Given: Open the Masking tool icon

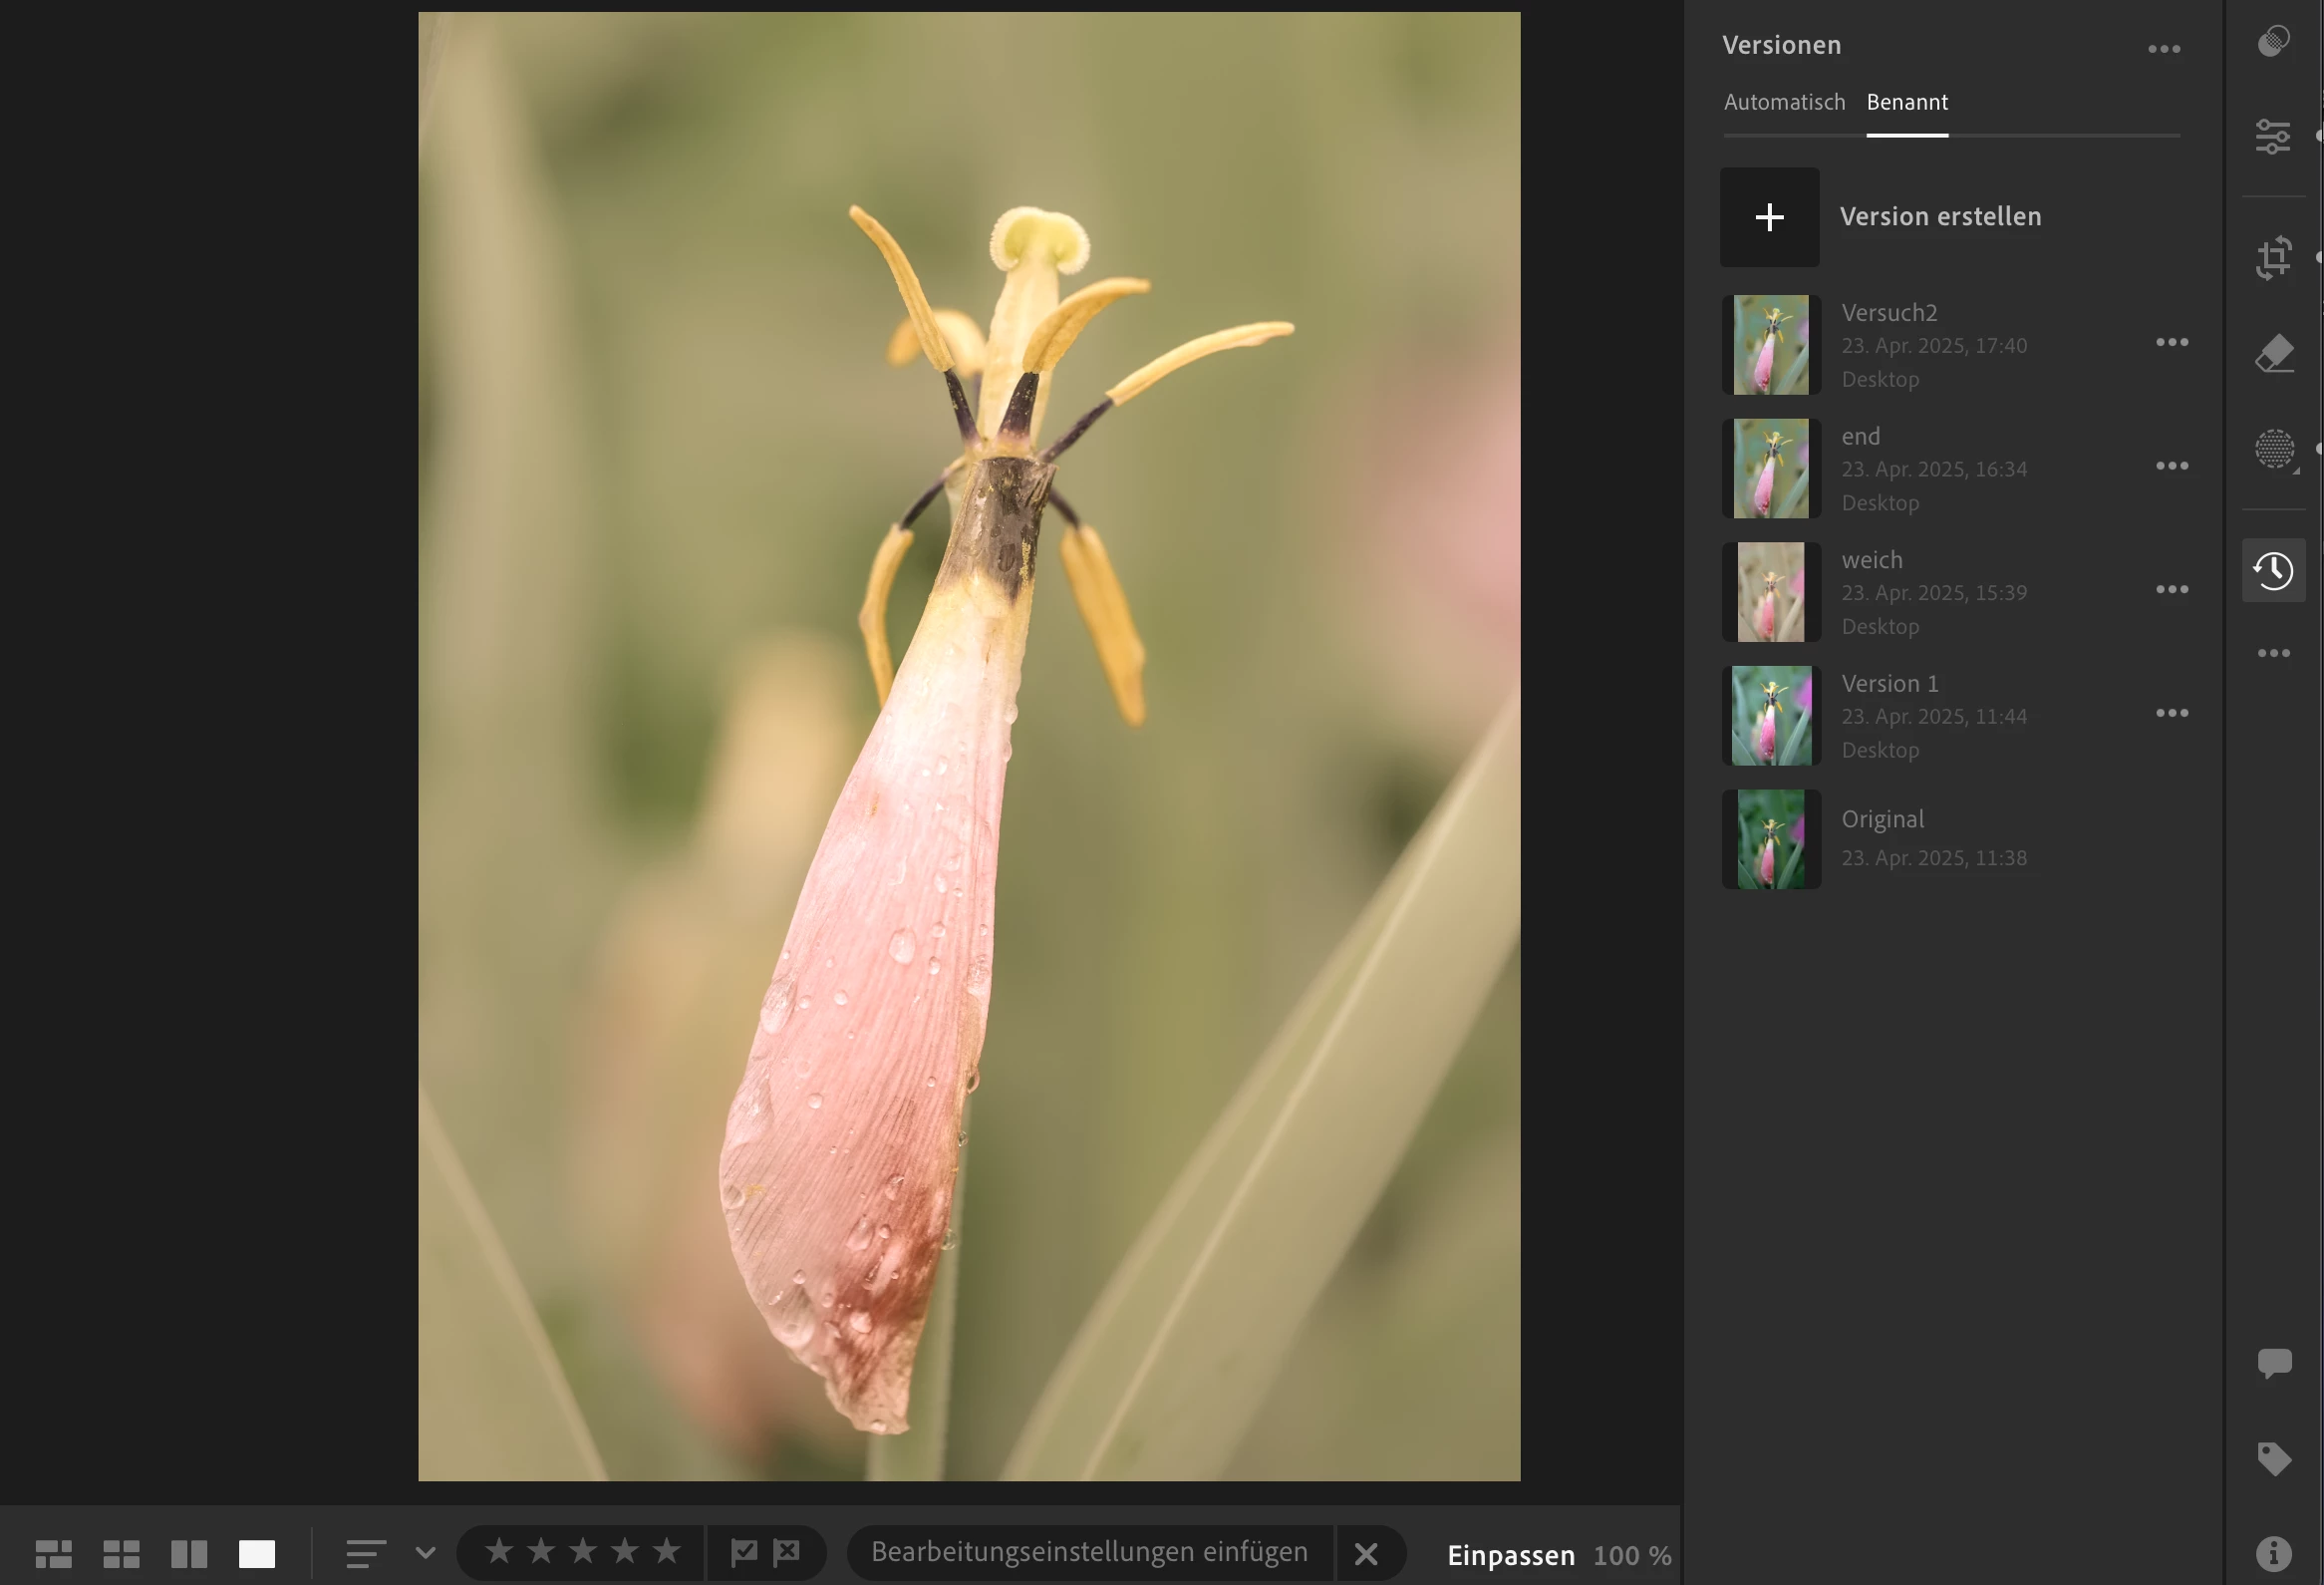Looking at the screenshot, I should point(2273,449).
